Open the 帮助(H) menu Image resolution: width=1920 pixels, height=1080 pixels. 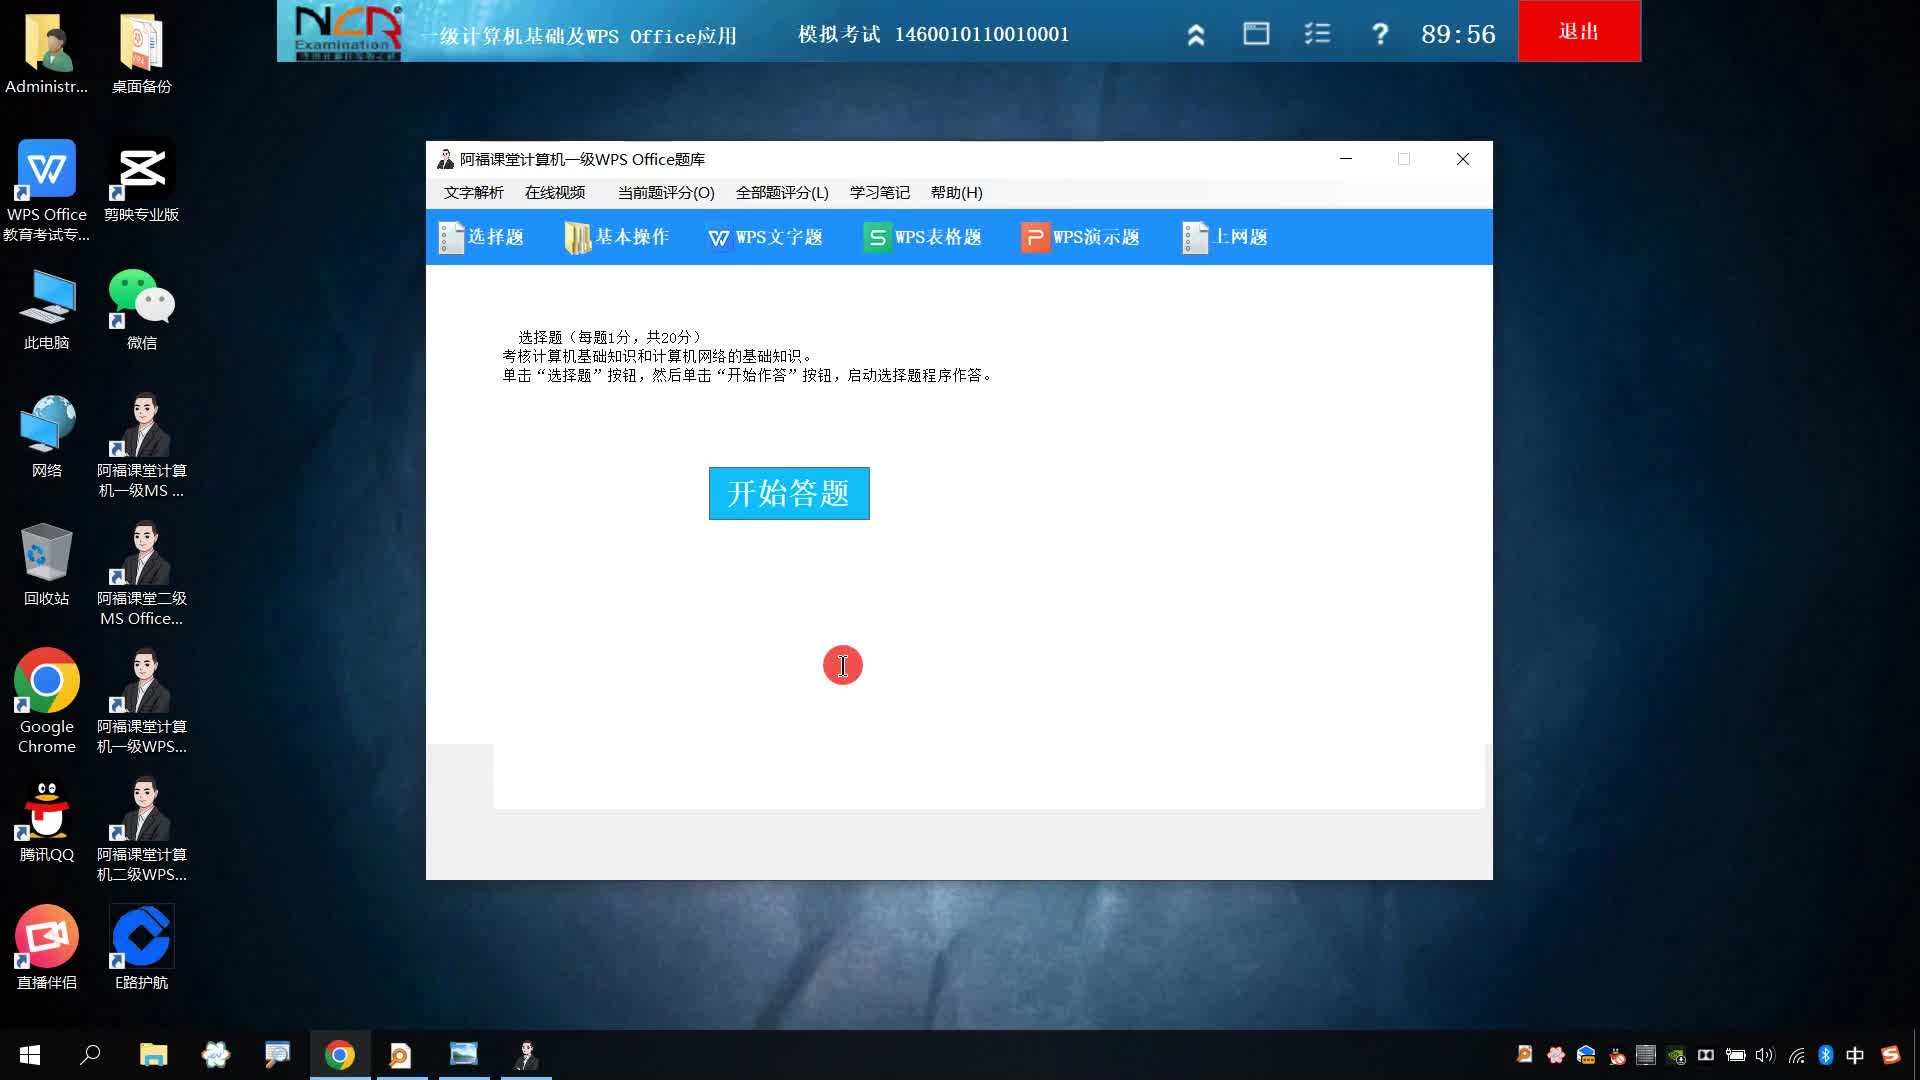[x=957, y=193]
